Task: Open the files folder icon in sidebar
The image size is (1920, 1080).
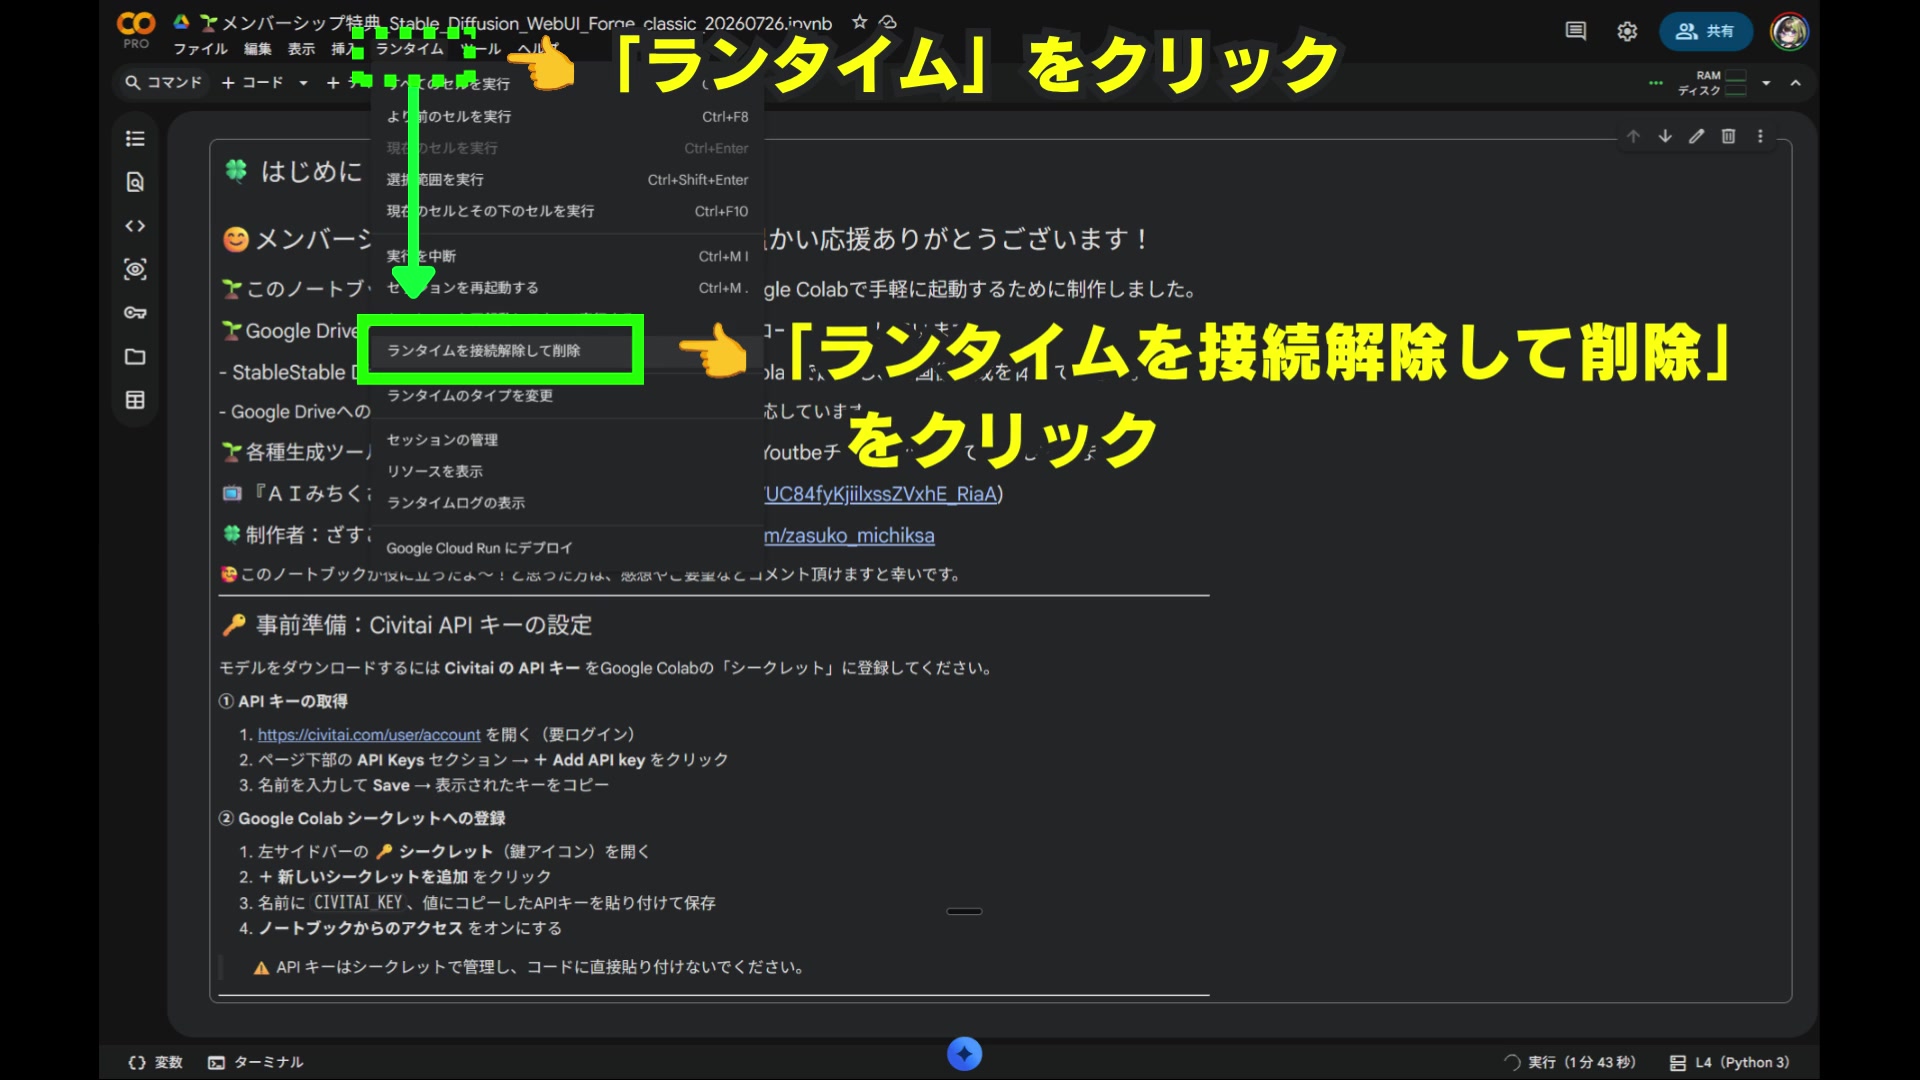Action: (x=135, y=357)
